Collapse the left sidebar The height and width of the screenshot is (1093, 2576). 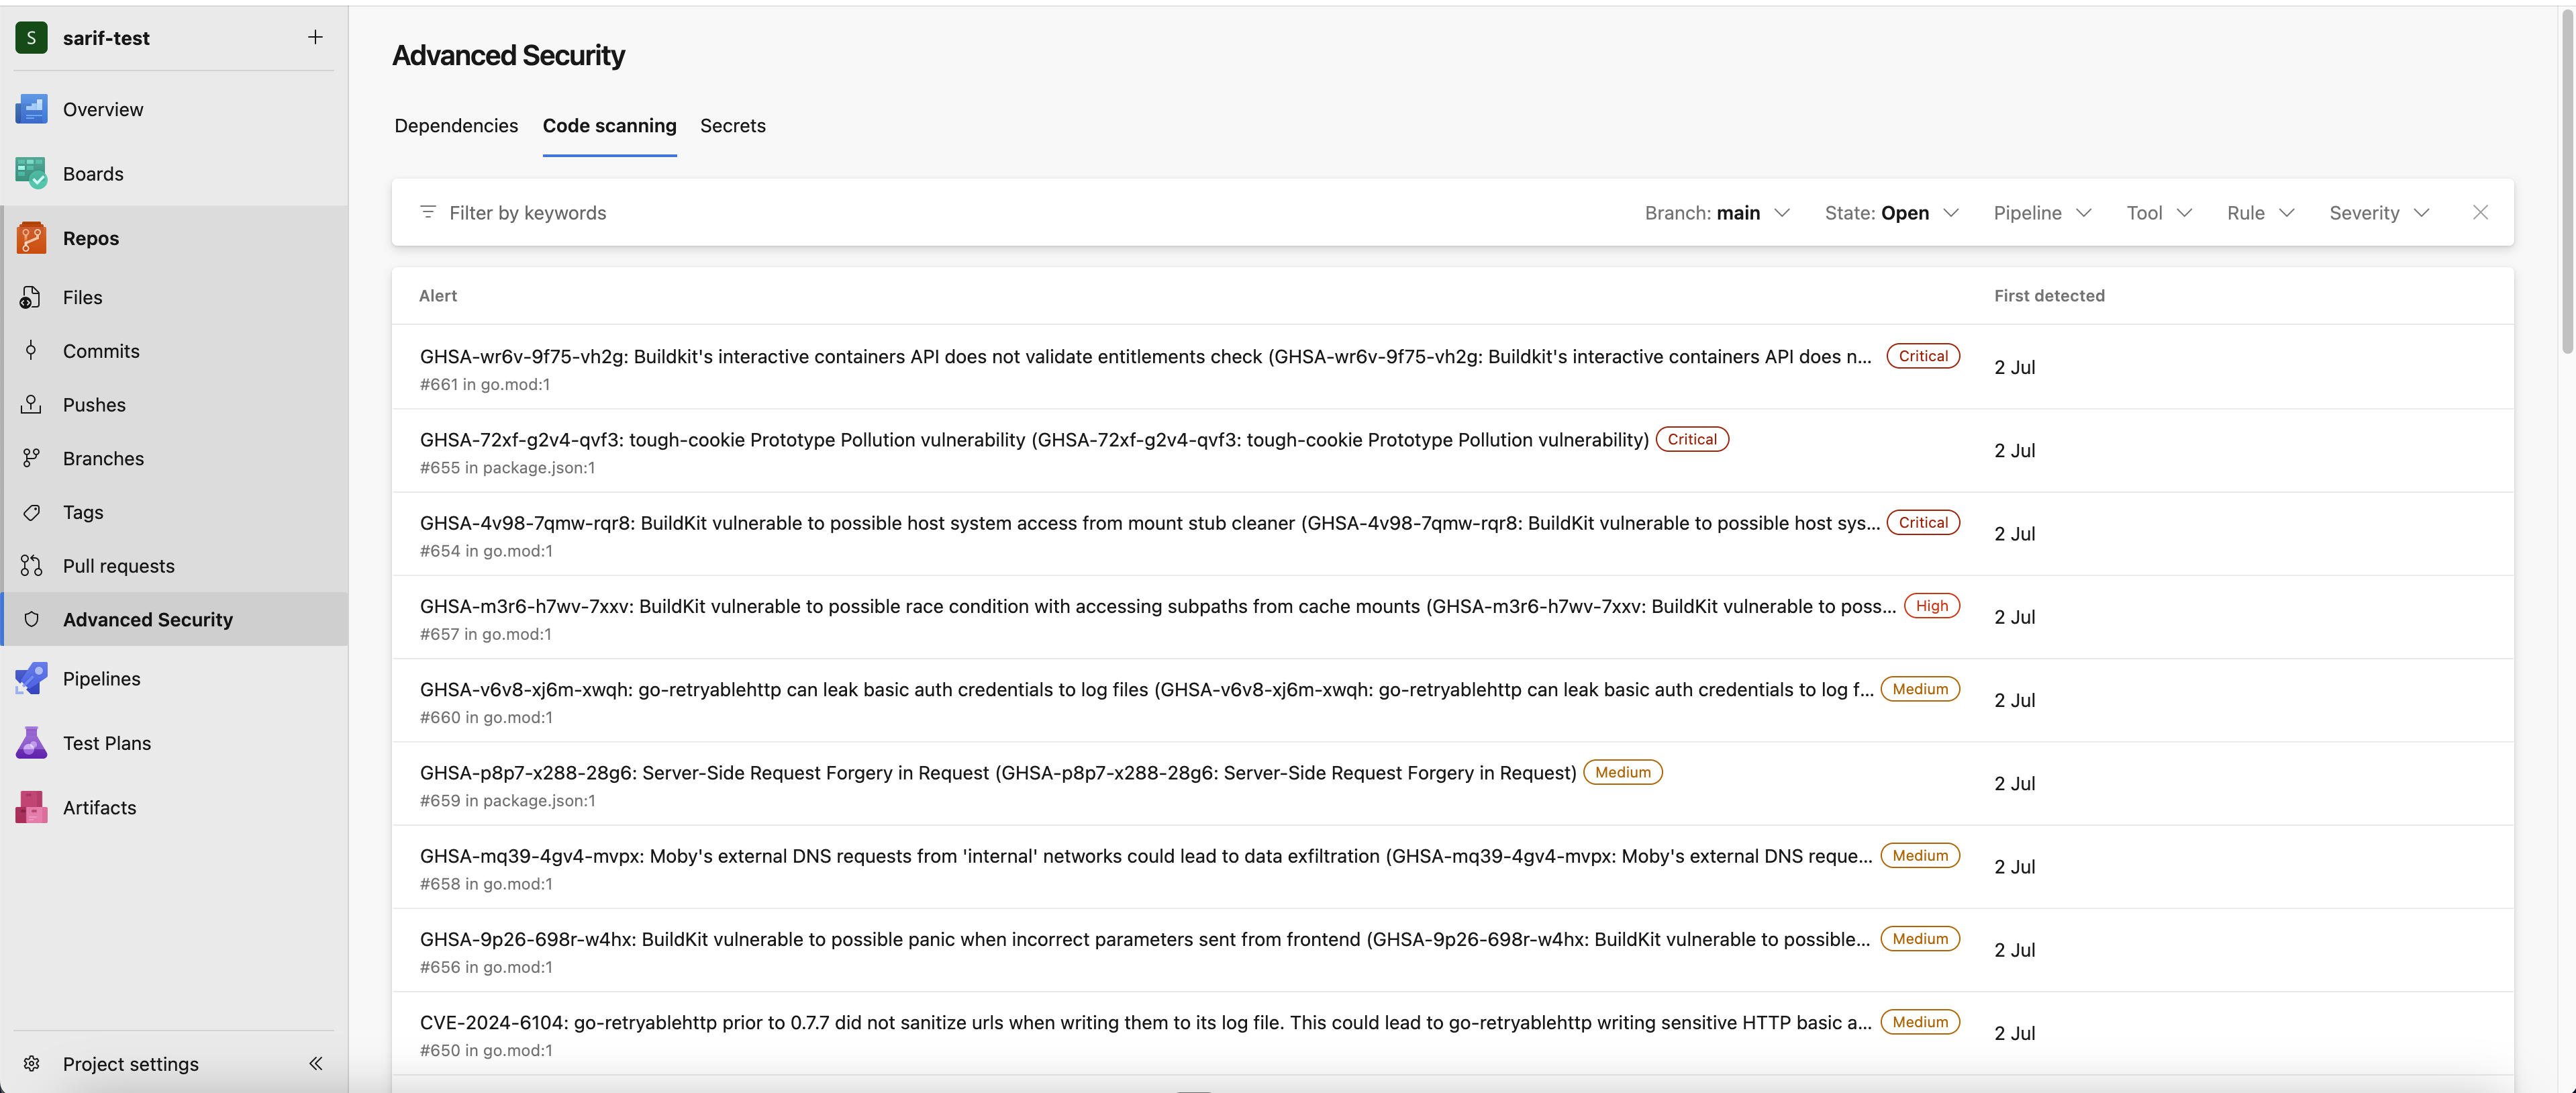(315, 1063)
